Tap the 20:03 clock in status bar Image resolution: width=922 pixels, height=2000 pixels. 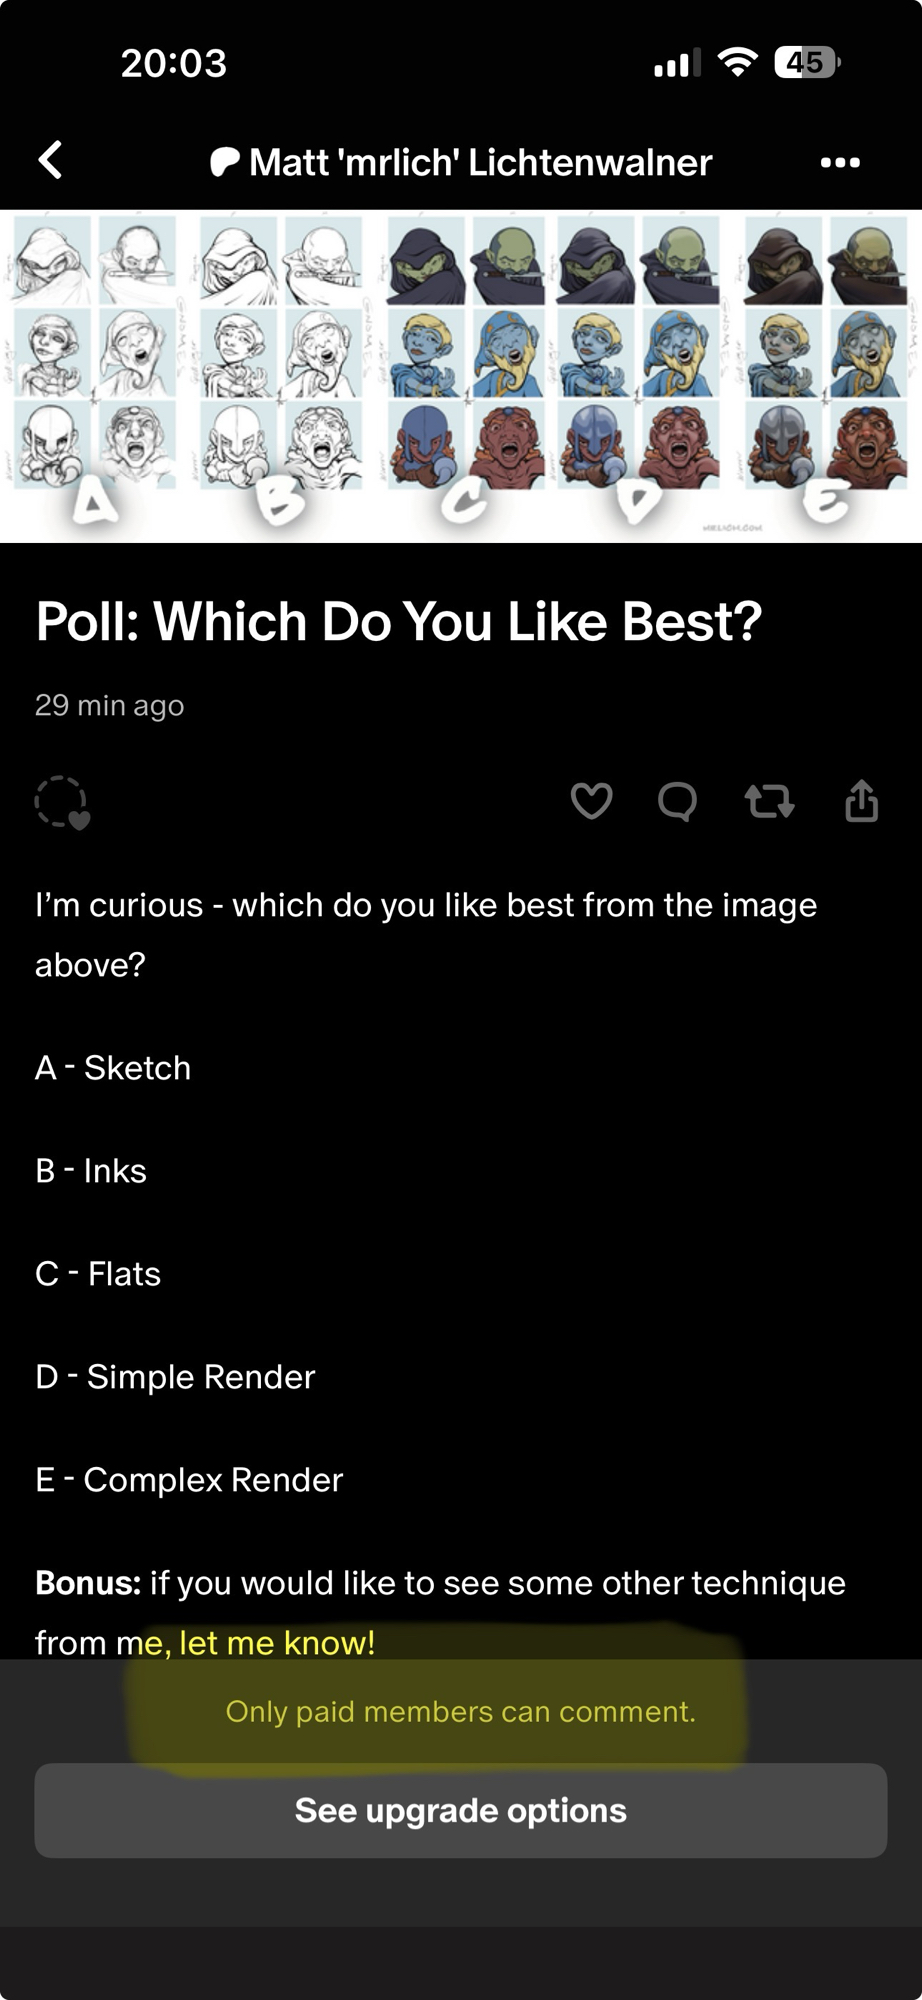[x=174, y=63]
